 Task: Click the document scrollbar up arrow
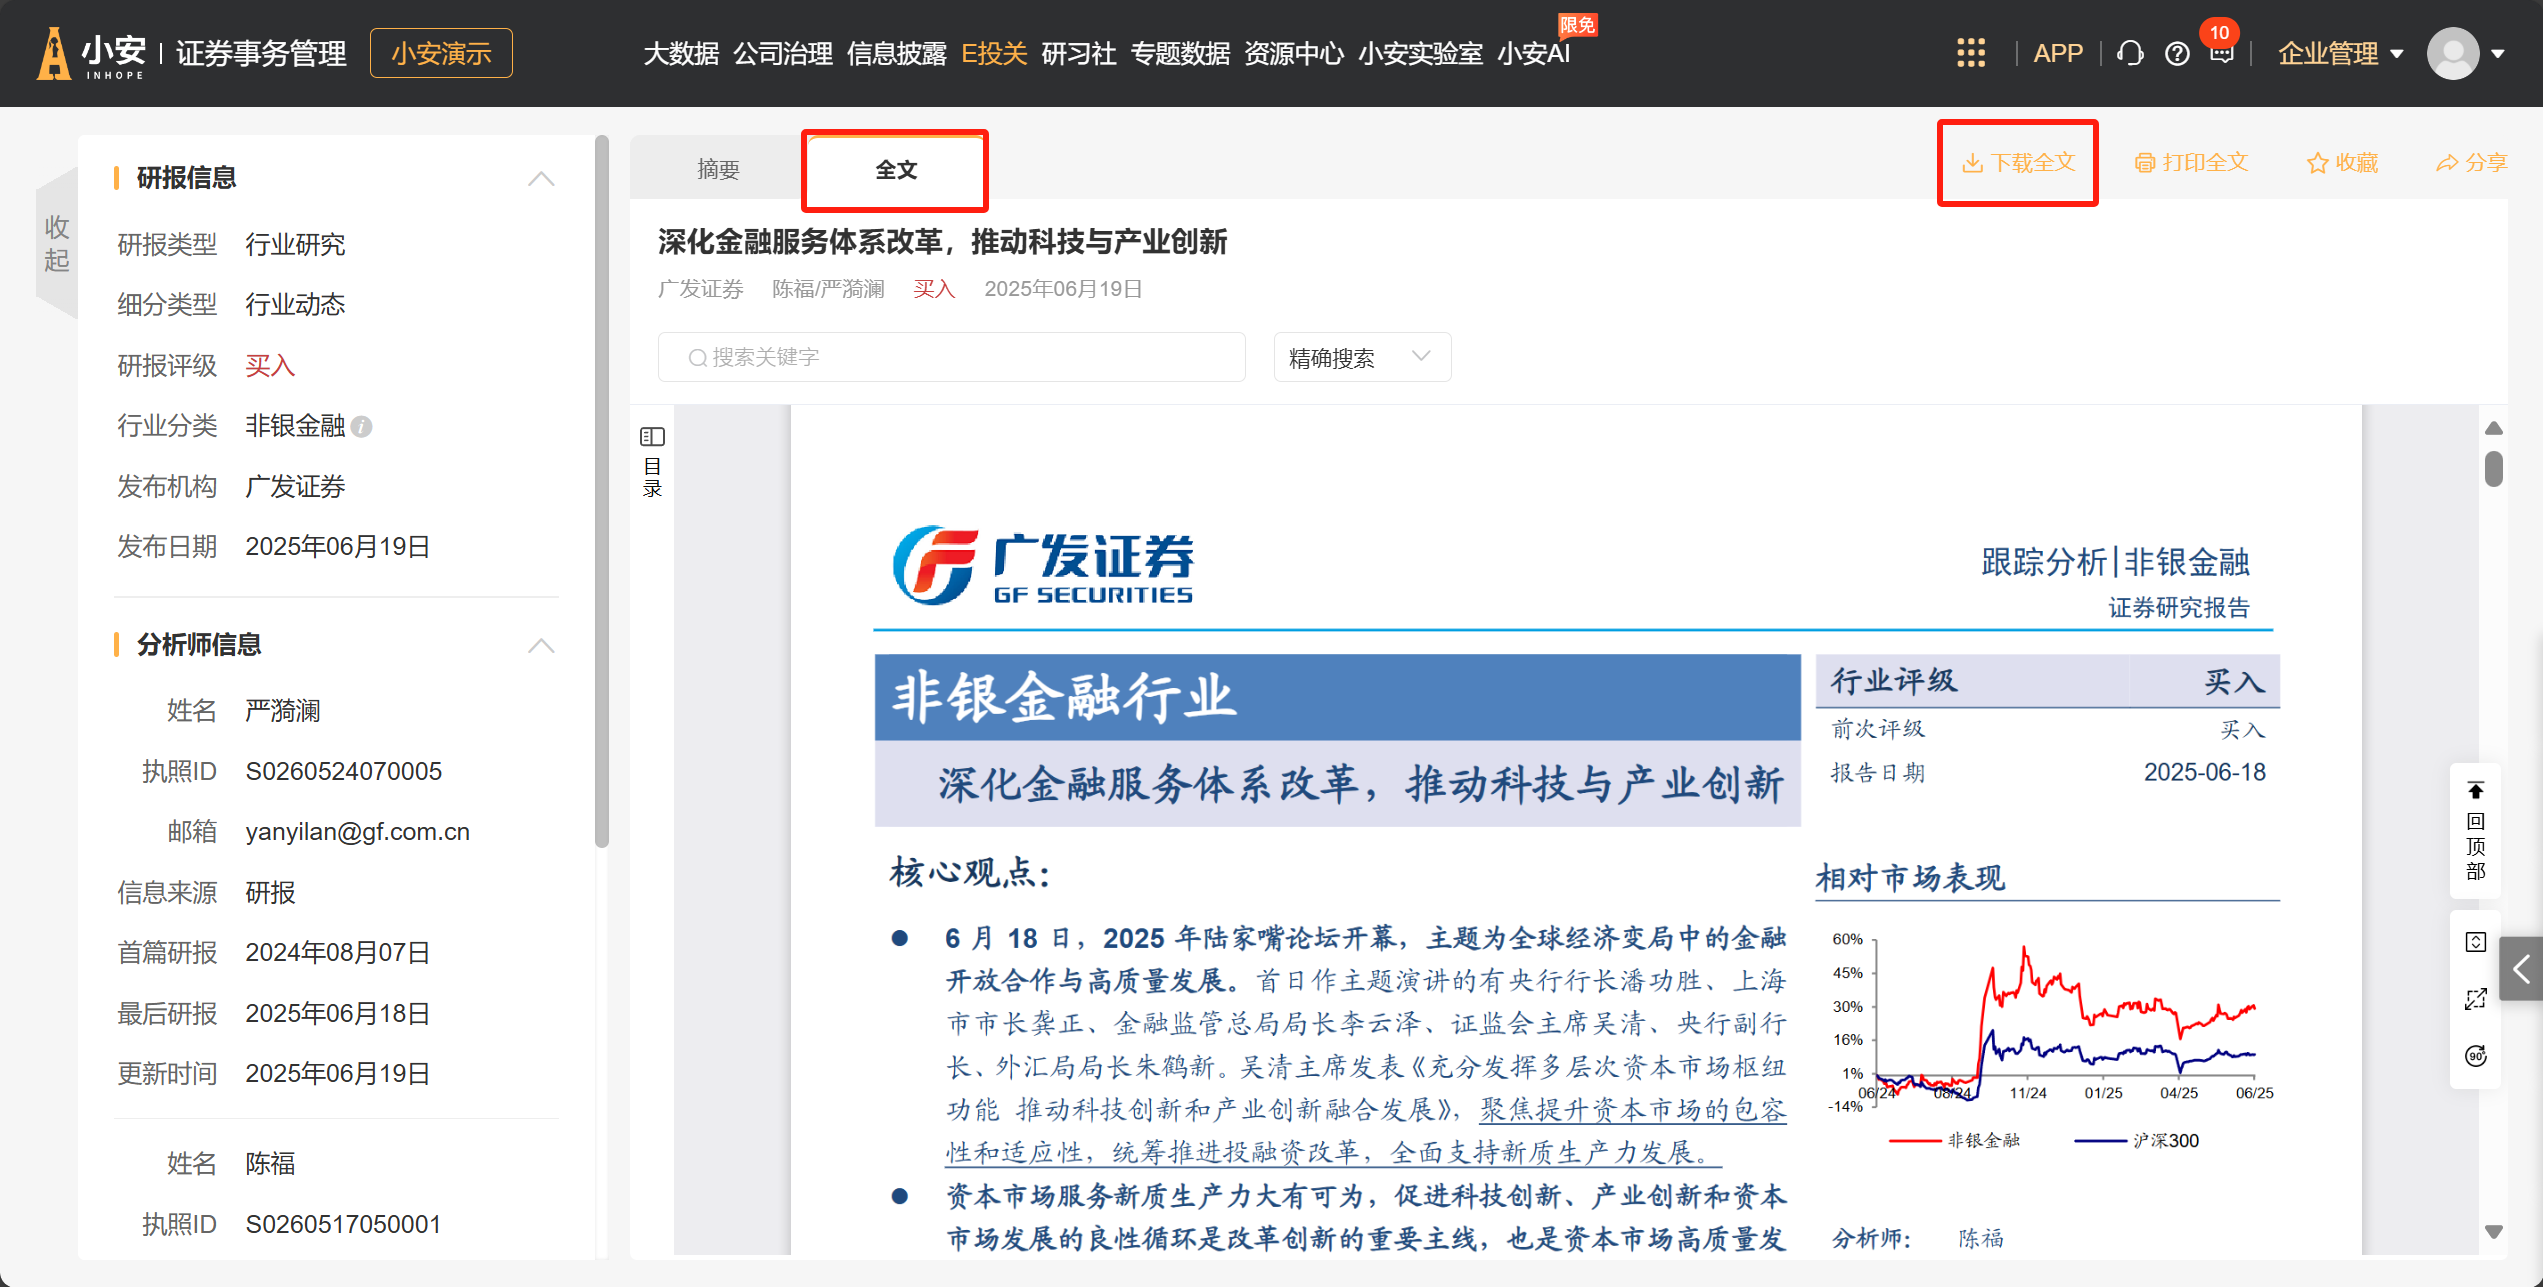click(x=2494, y=428)
